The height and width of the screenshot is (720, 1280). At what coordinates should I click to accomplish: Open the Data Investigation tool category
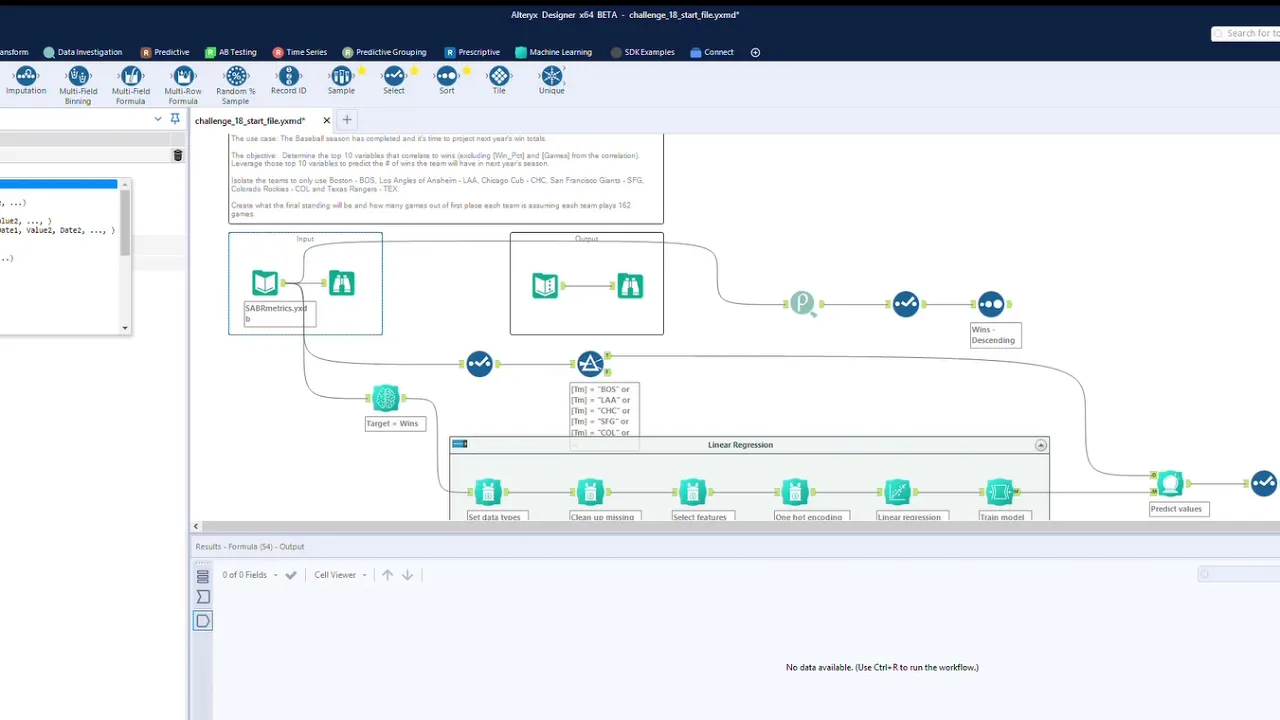(82, 52)
